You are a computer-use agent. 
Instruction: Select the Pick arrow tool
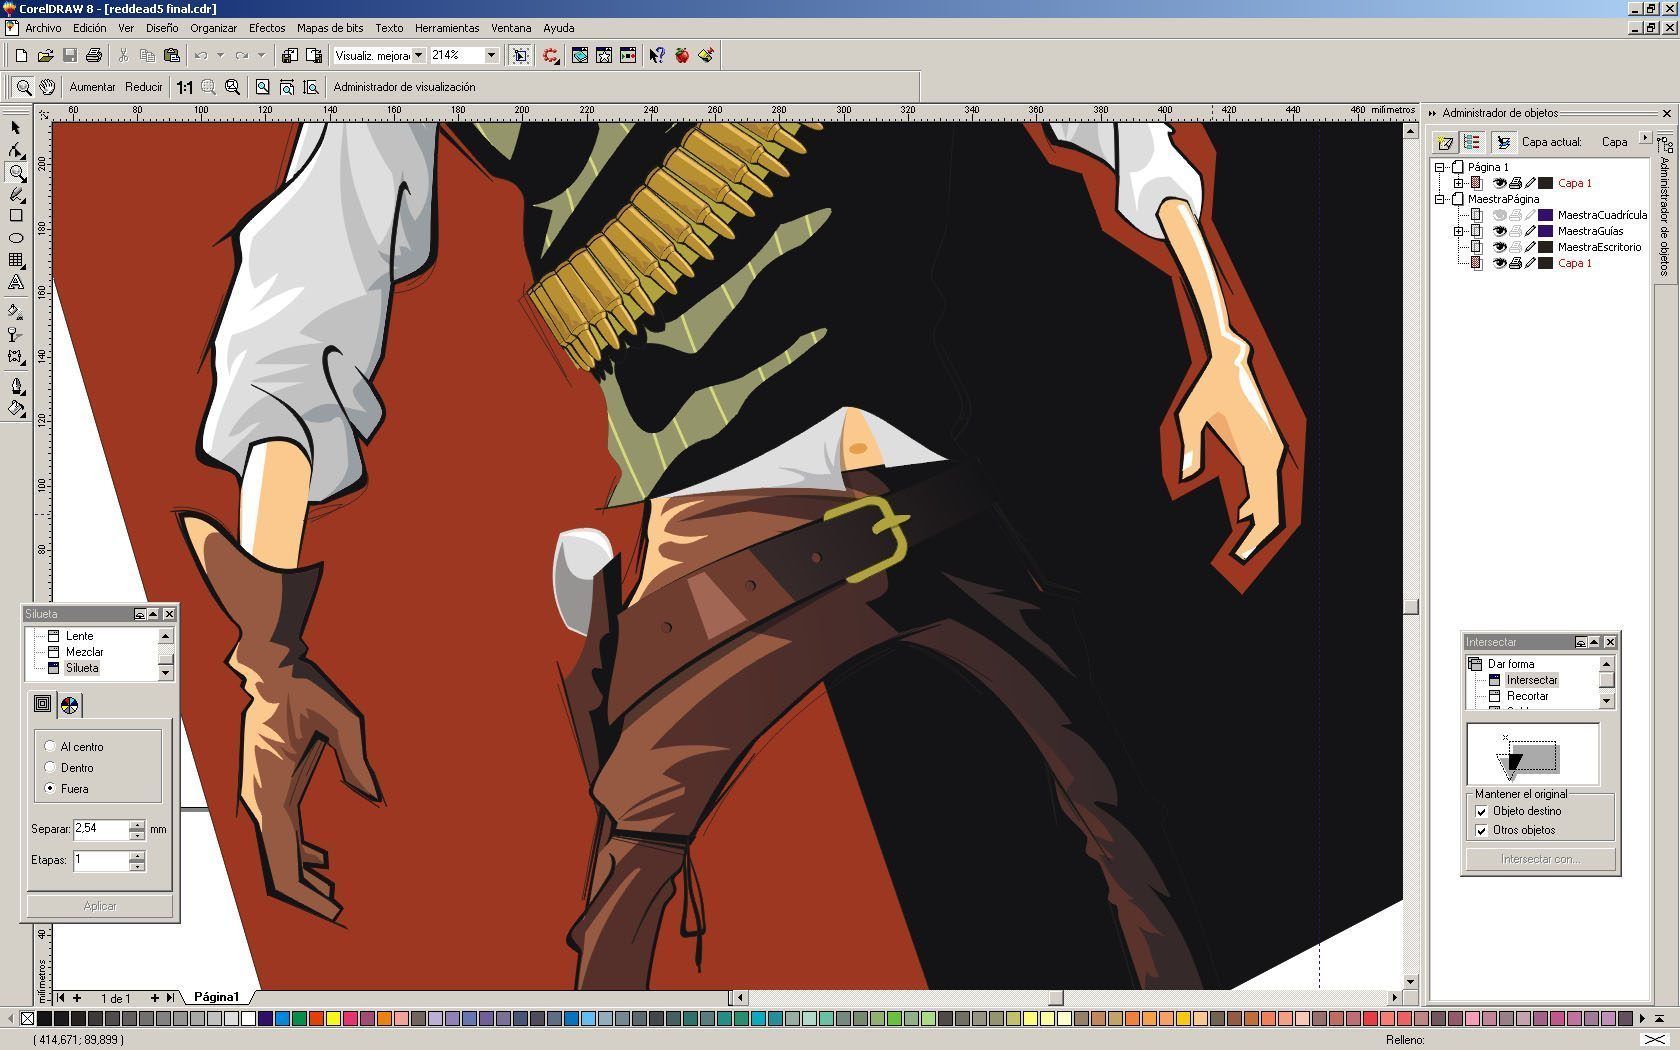click(x=15, y=128)
